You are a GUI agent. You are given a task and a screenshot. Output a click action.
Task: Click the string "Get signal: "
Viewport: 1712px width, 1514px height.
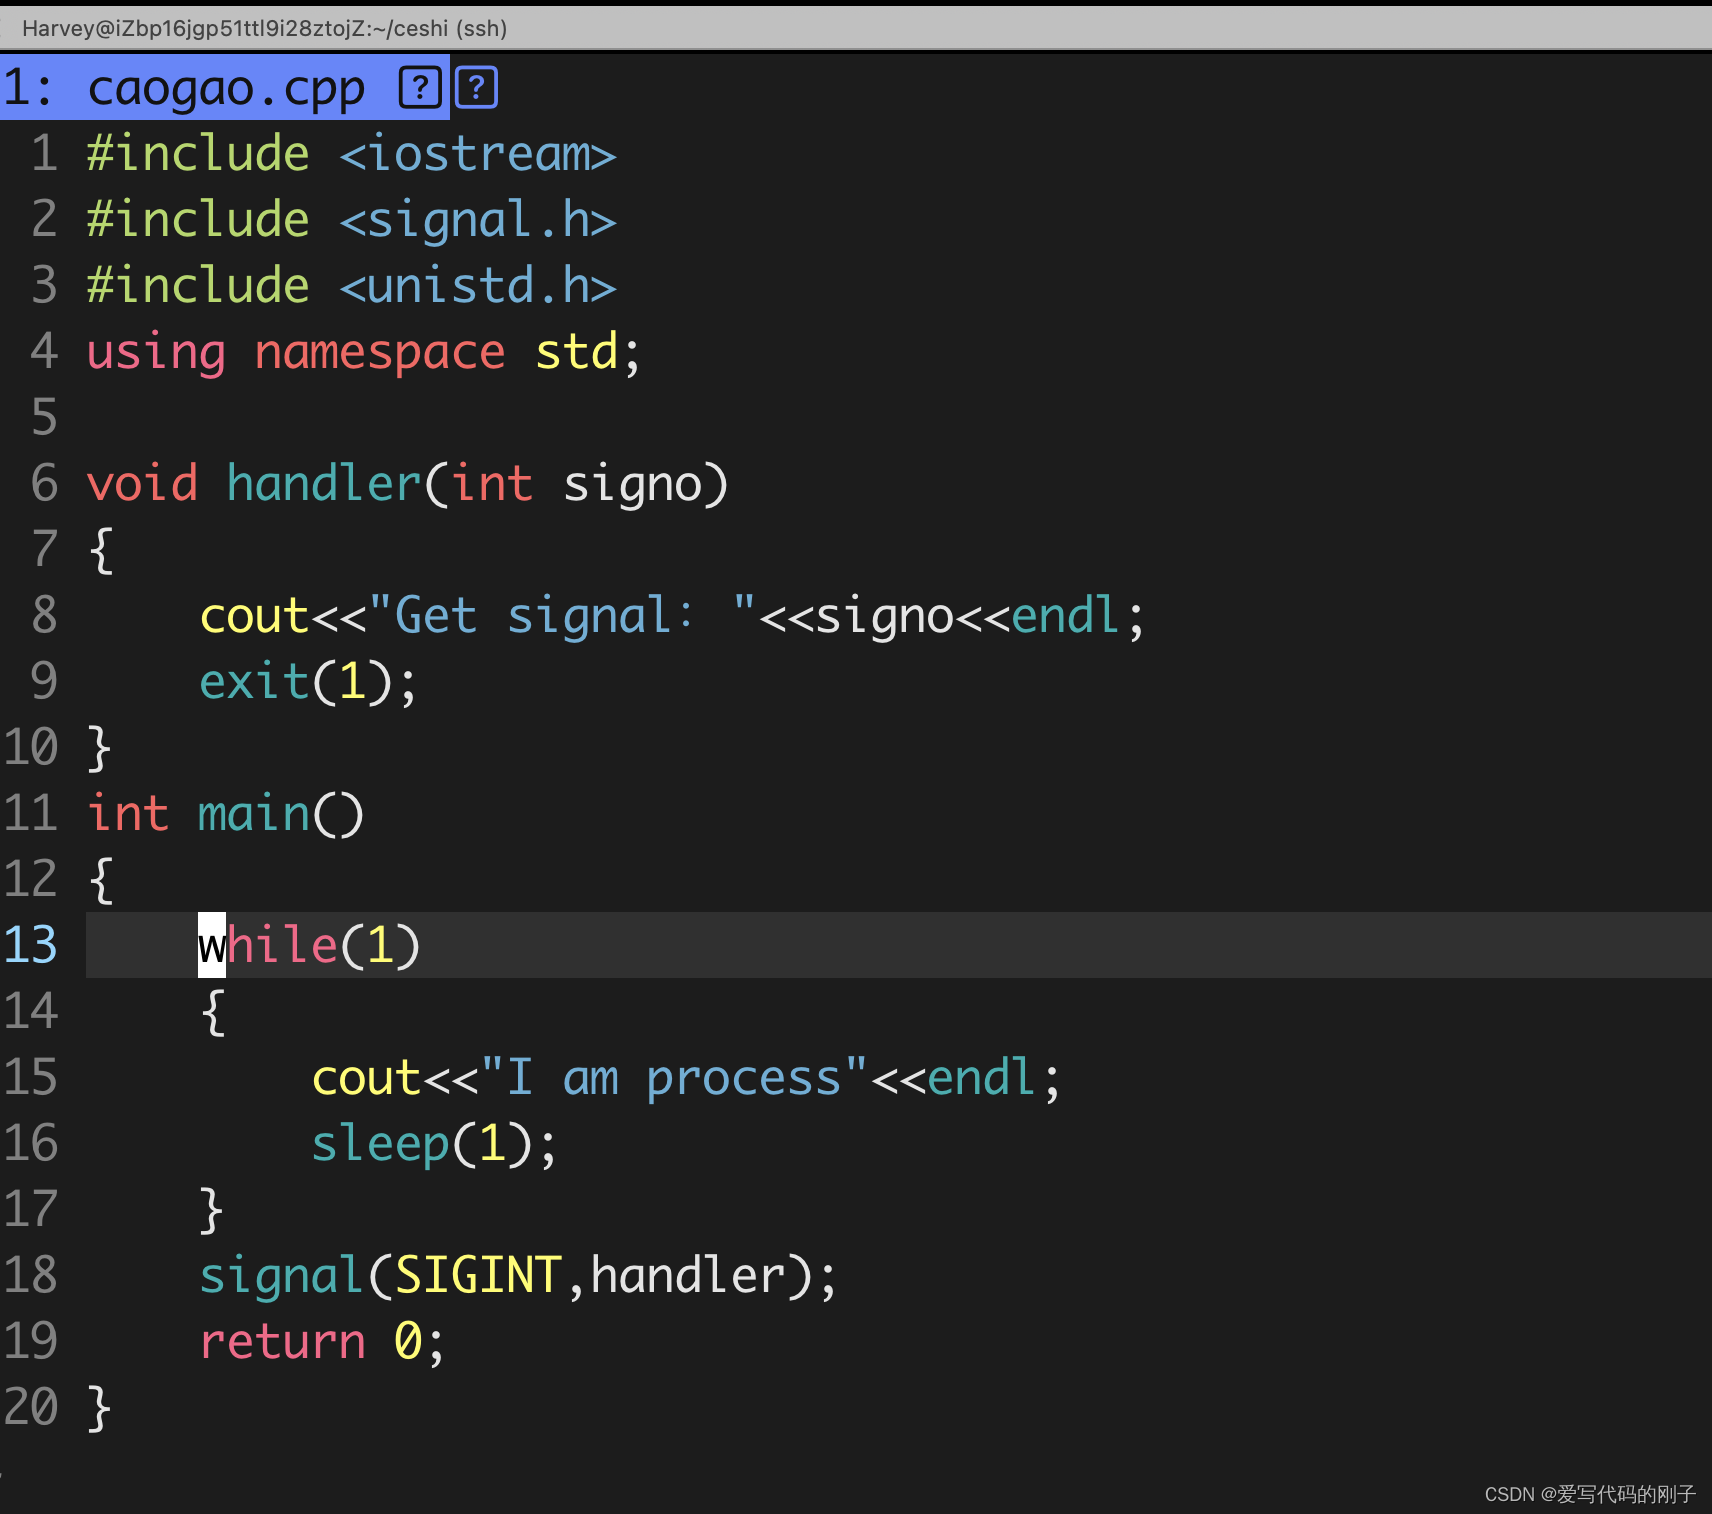[x=562, y=616]
